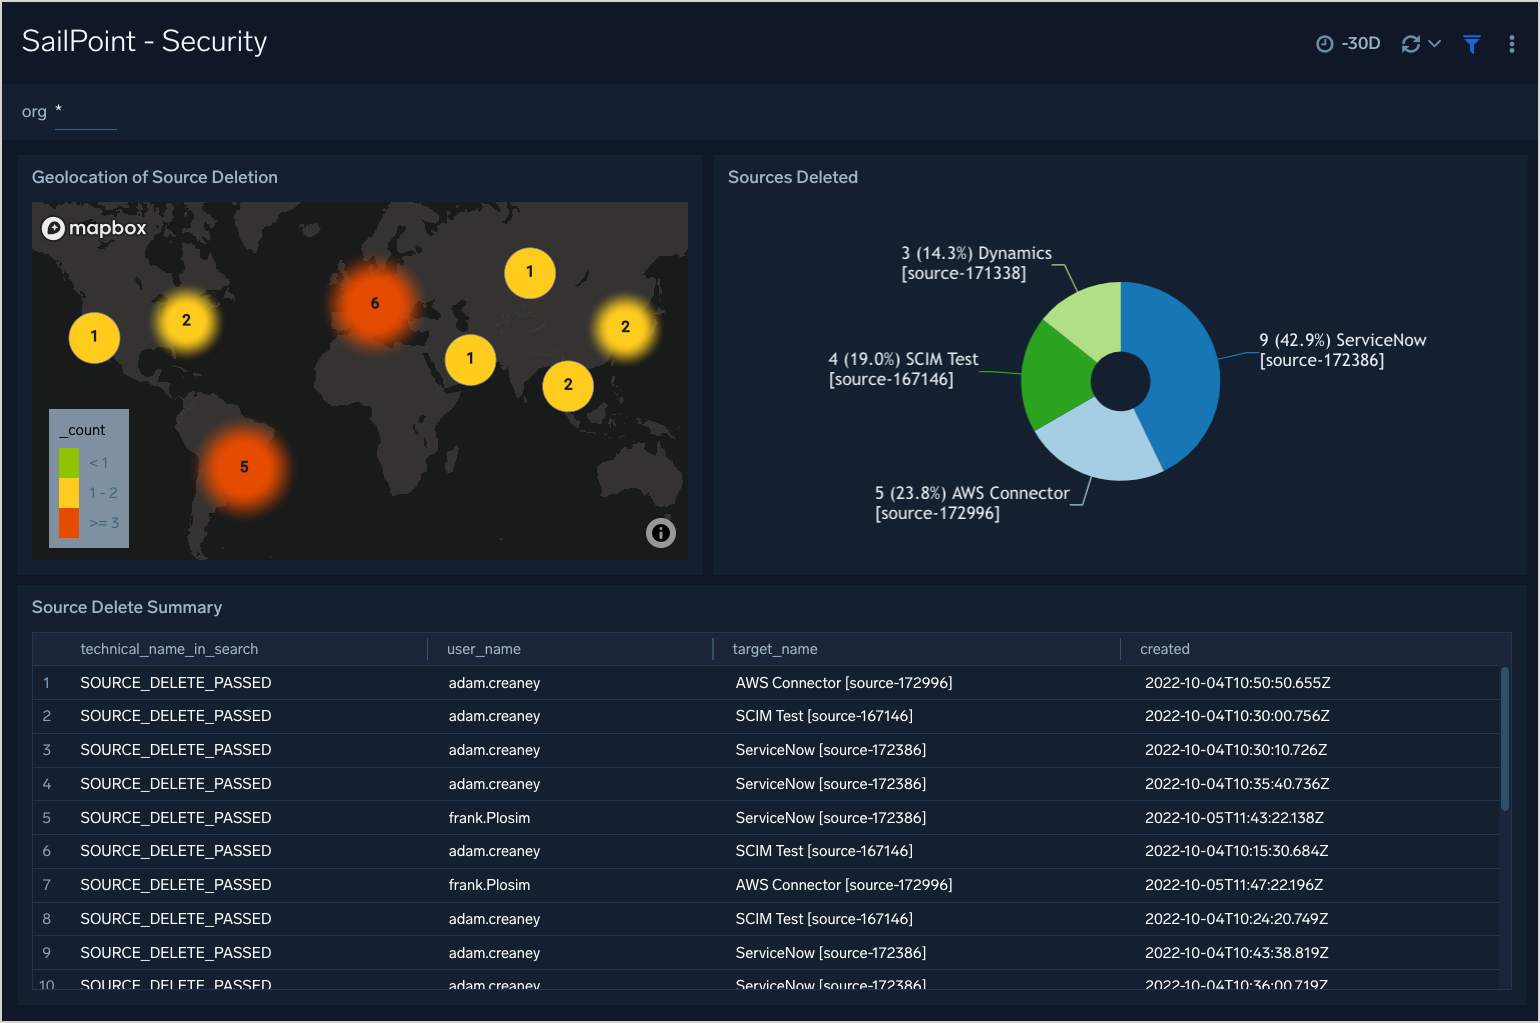This screenshot has width=1540, height=1023.
Task: Open the three-dot dashboard options menu
Action: tap(1511, 44)
